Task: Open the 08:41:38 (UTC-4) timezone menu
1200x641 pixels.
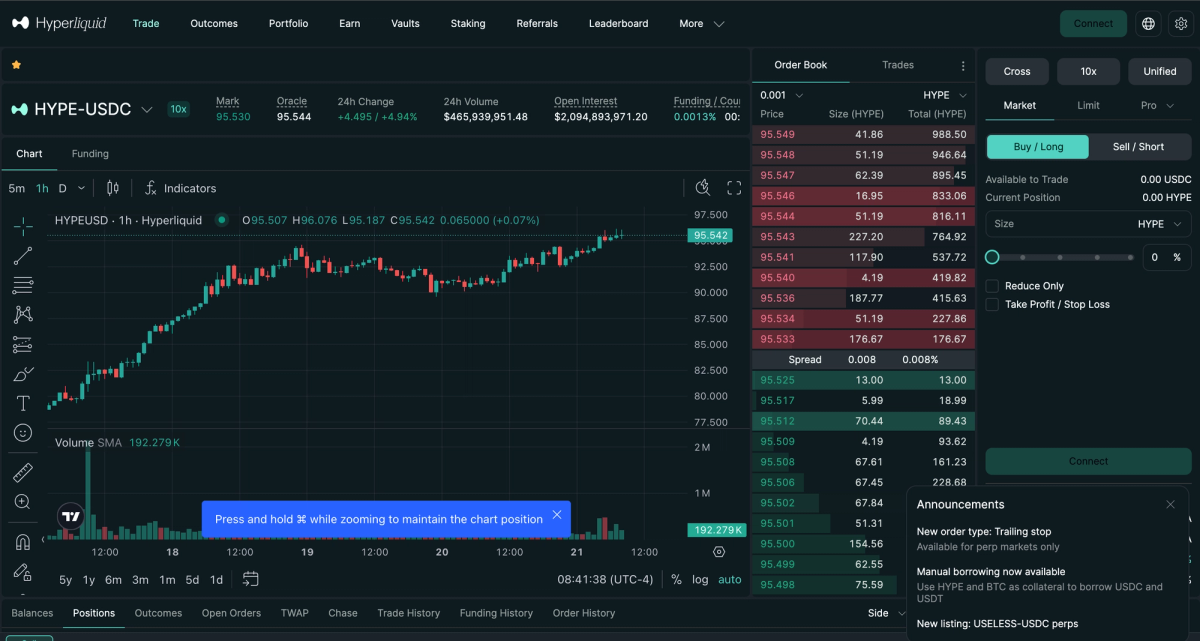Action: coord(605,579)
